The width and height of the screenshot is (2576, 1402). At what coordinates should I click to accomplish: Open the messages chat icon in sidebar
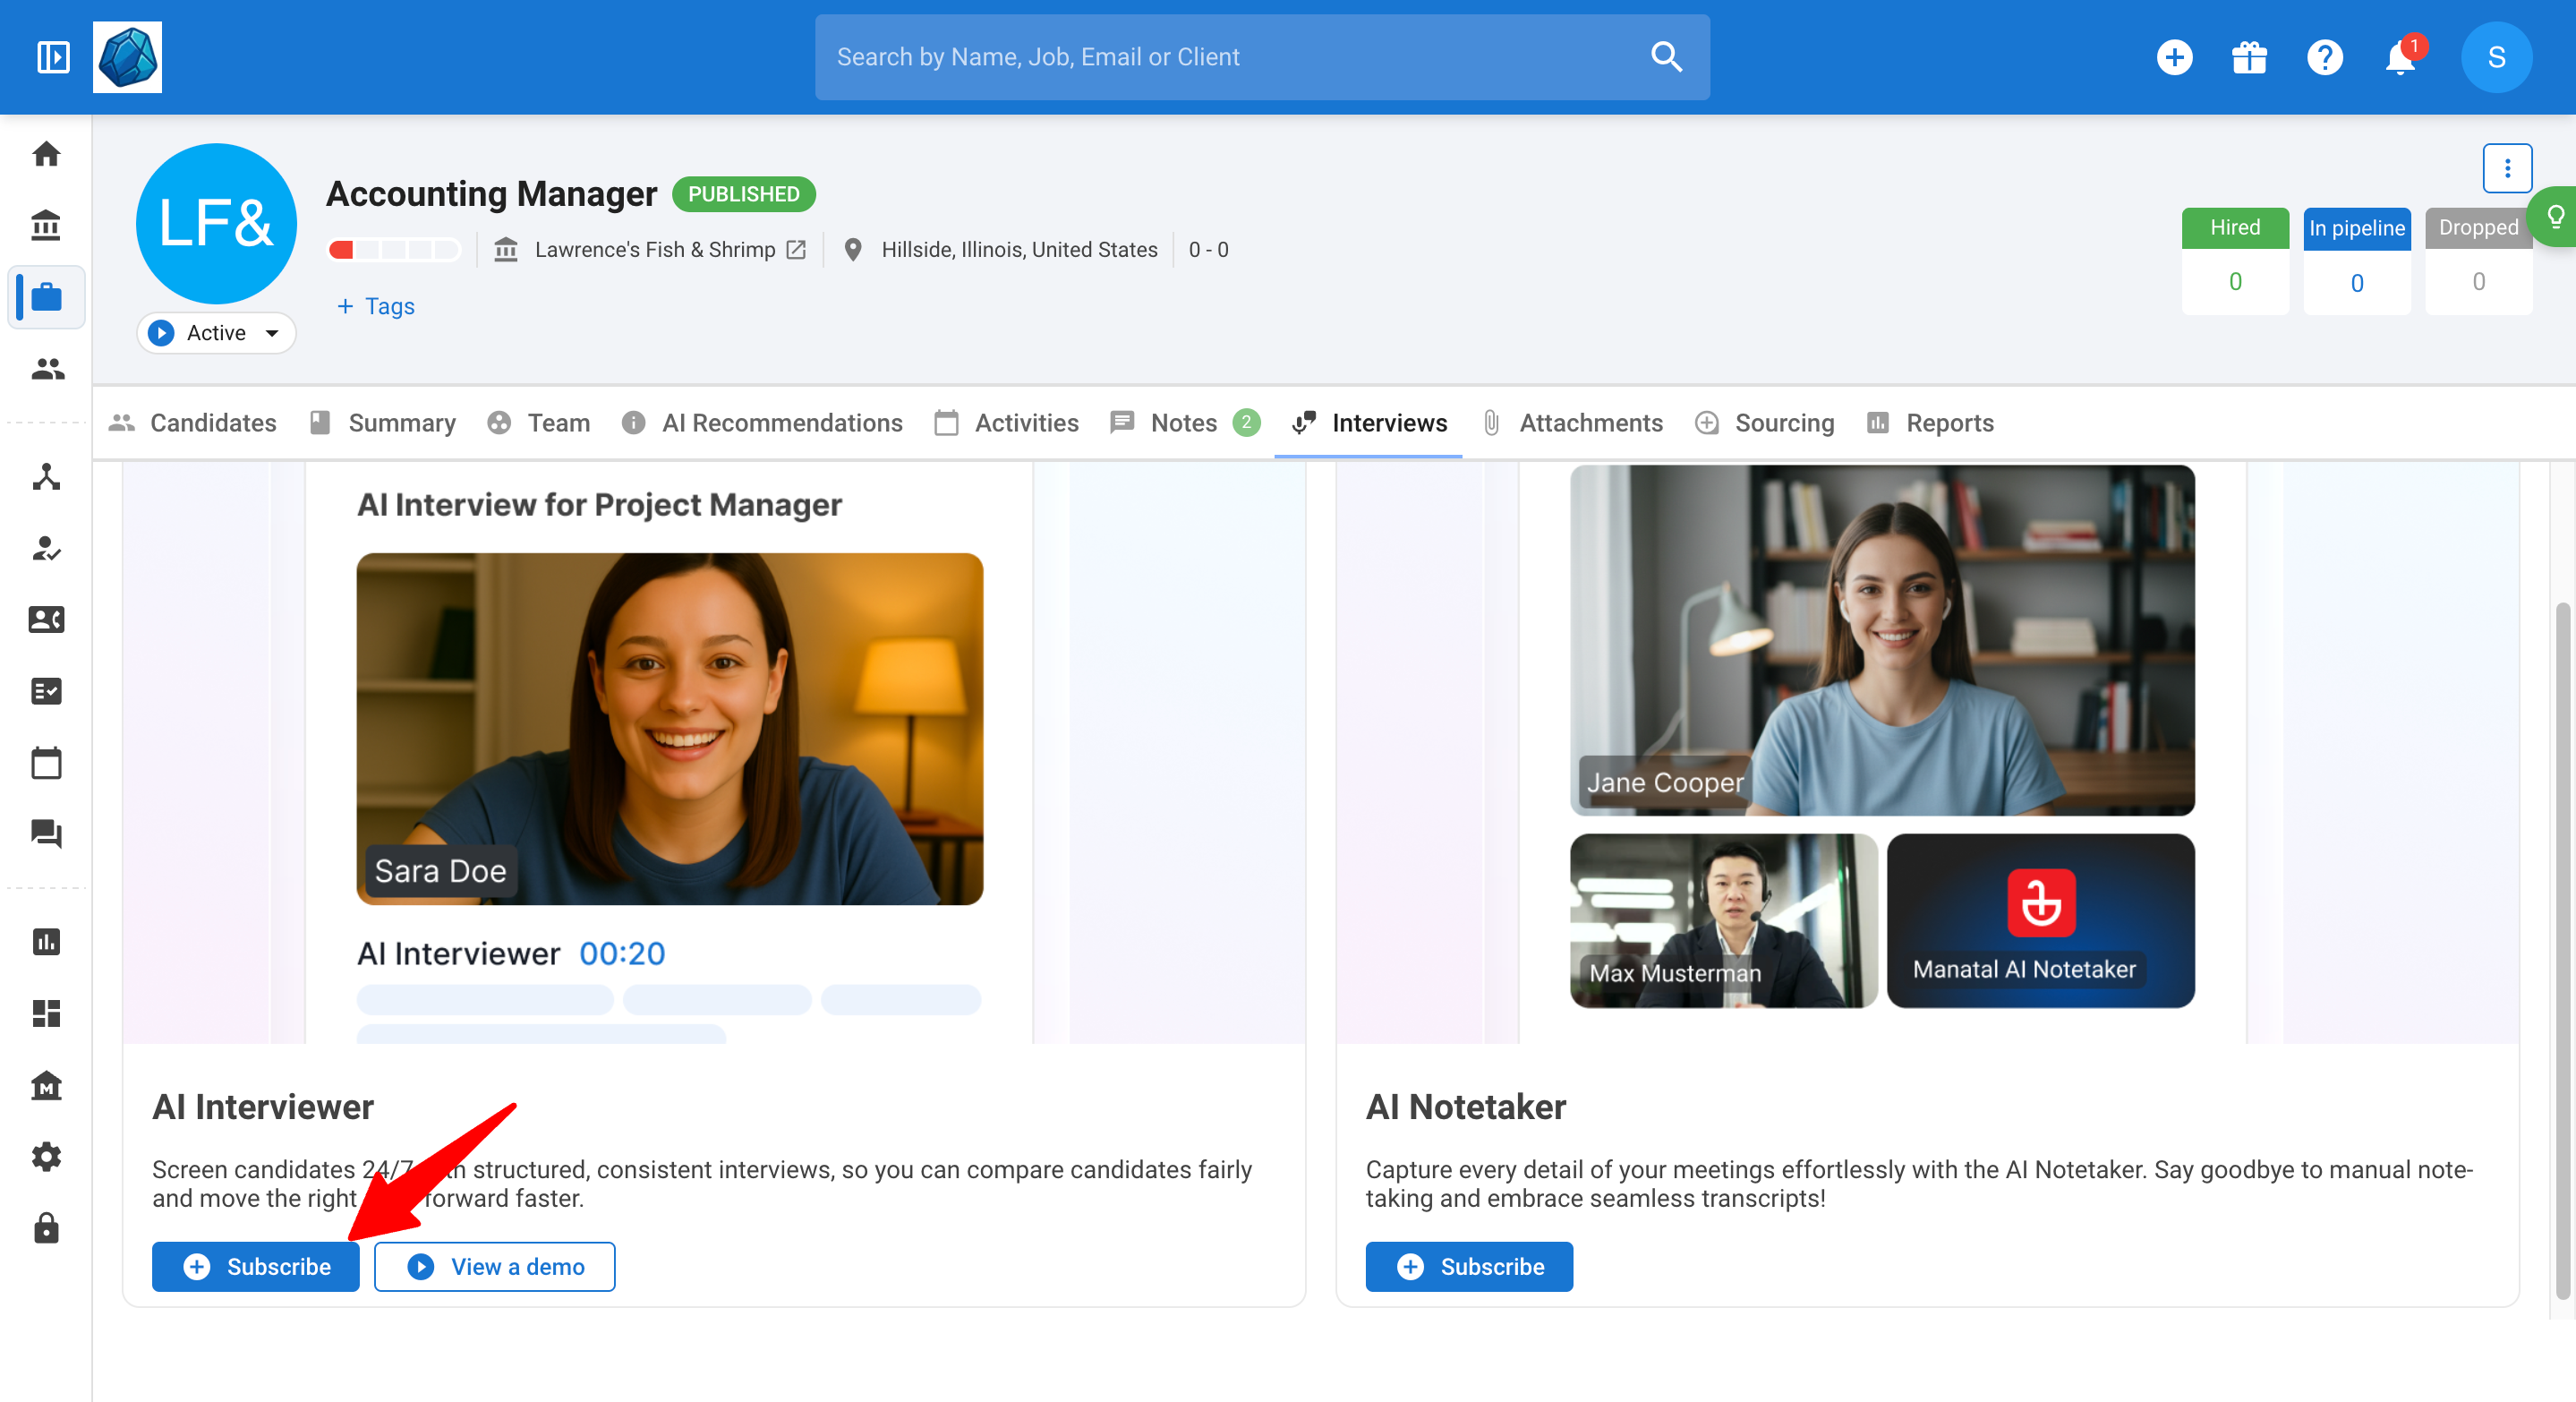pyautogui.click(x=46, y=834)
